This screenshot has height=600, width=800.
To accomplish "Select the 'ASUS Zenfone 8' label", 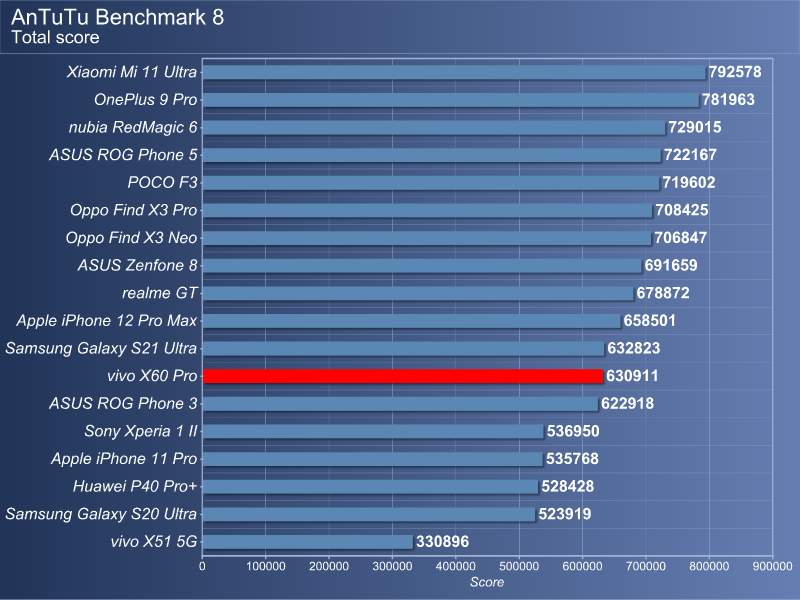I will click(137, 265).
